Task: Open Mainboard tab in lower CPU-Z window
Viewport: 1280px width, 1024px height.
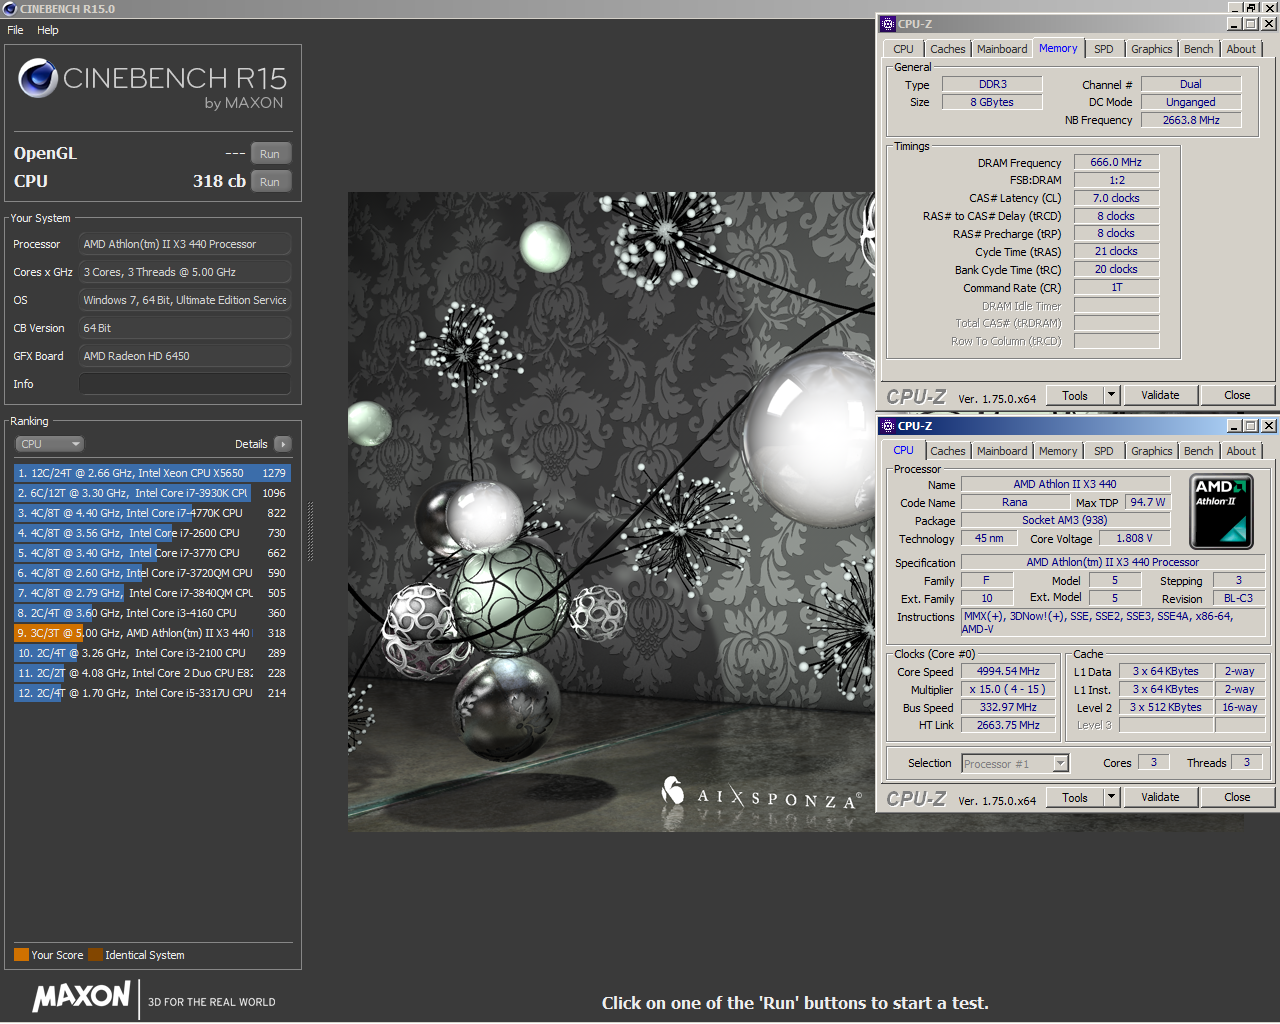Action: (x=1002, y=451)
